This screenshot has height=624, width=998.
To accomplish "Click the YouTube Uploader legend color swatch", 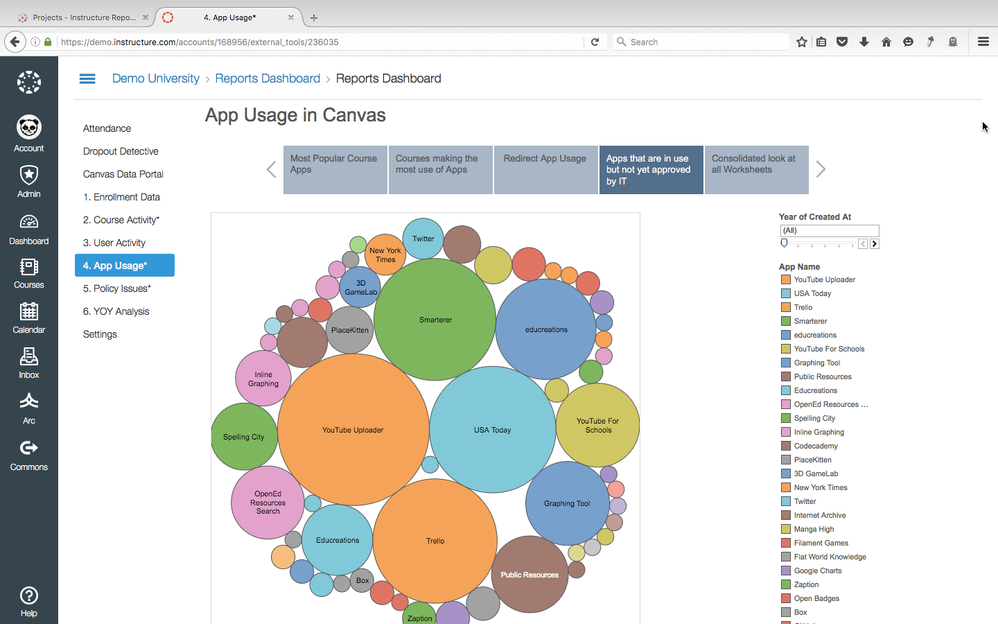I will [x=786, y=280].
